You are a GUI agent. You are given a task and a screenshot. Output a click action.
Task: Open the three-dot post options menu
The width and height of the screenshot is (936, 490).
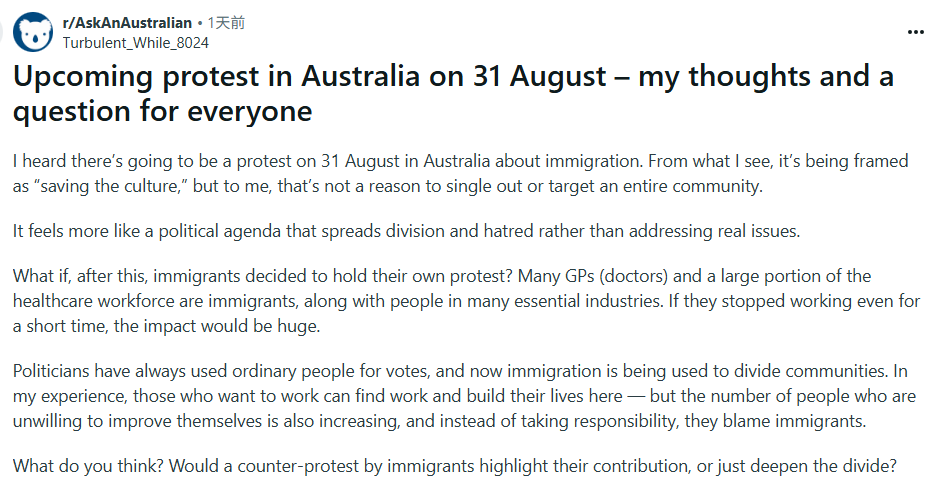[x=915, y=32]
